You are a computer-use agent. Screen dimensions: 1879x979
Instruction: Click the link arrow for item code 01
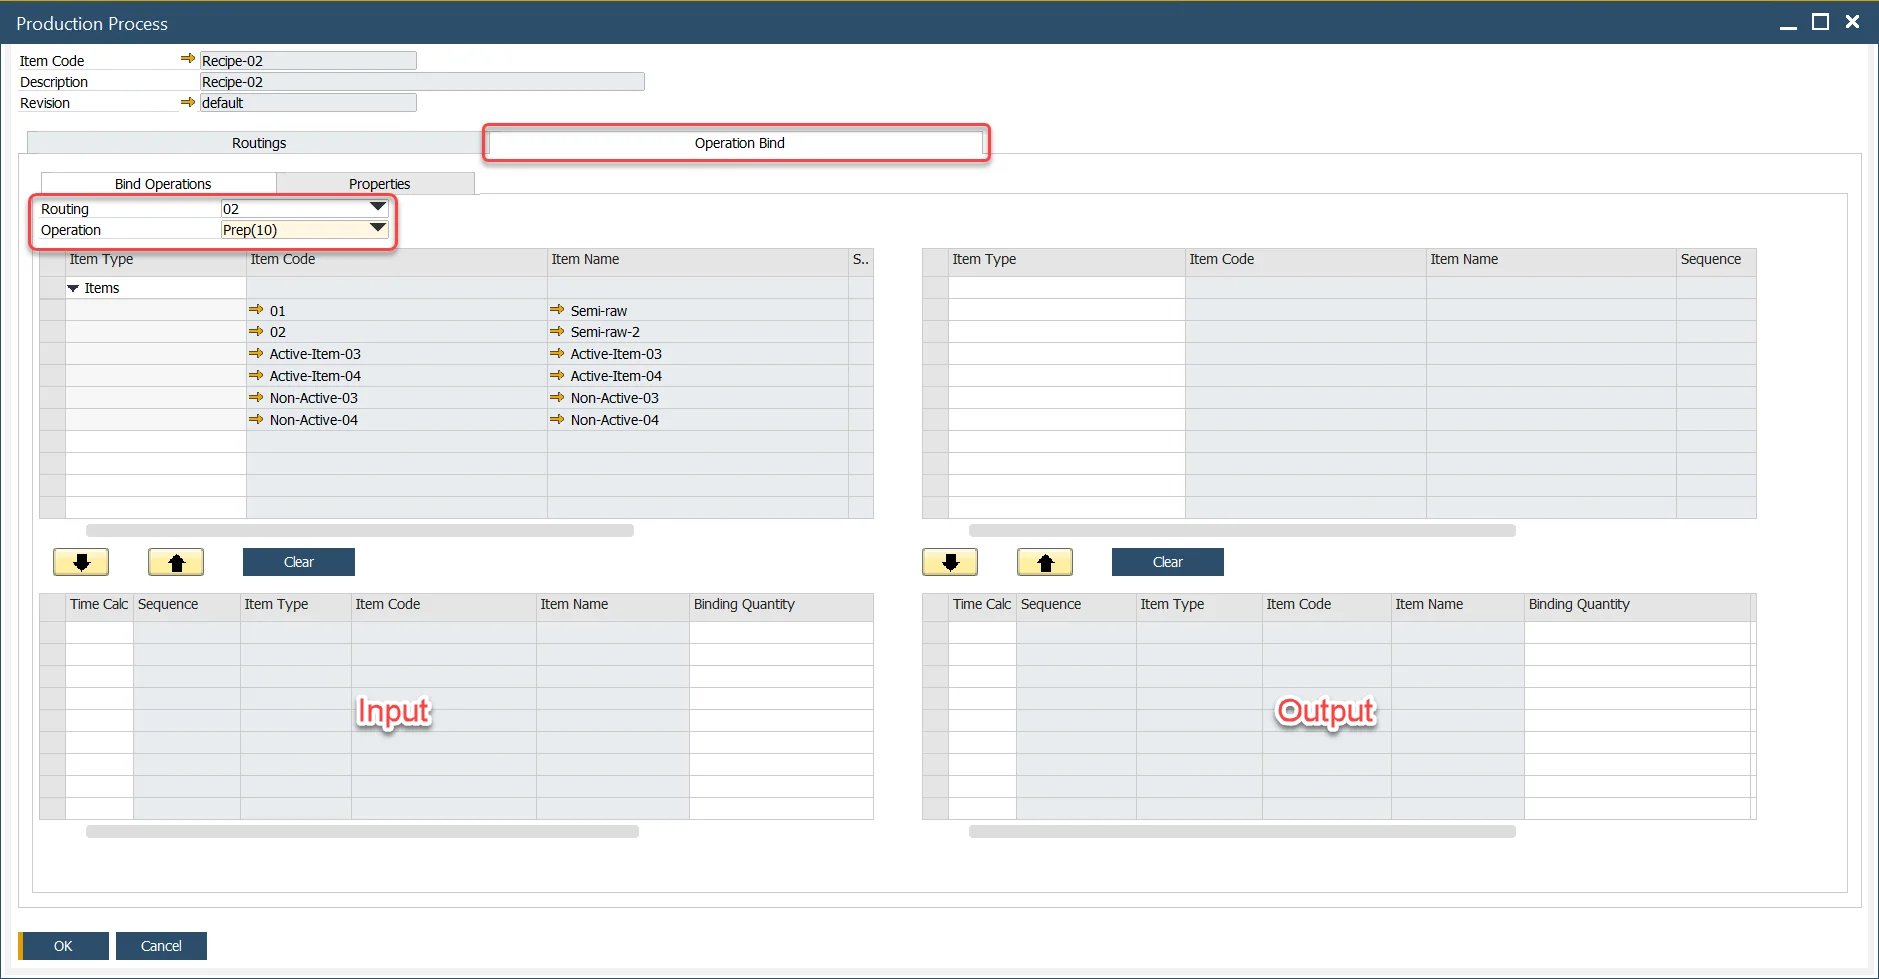coord(256,310)
